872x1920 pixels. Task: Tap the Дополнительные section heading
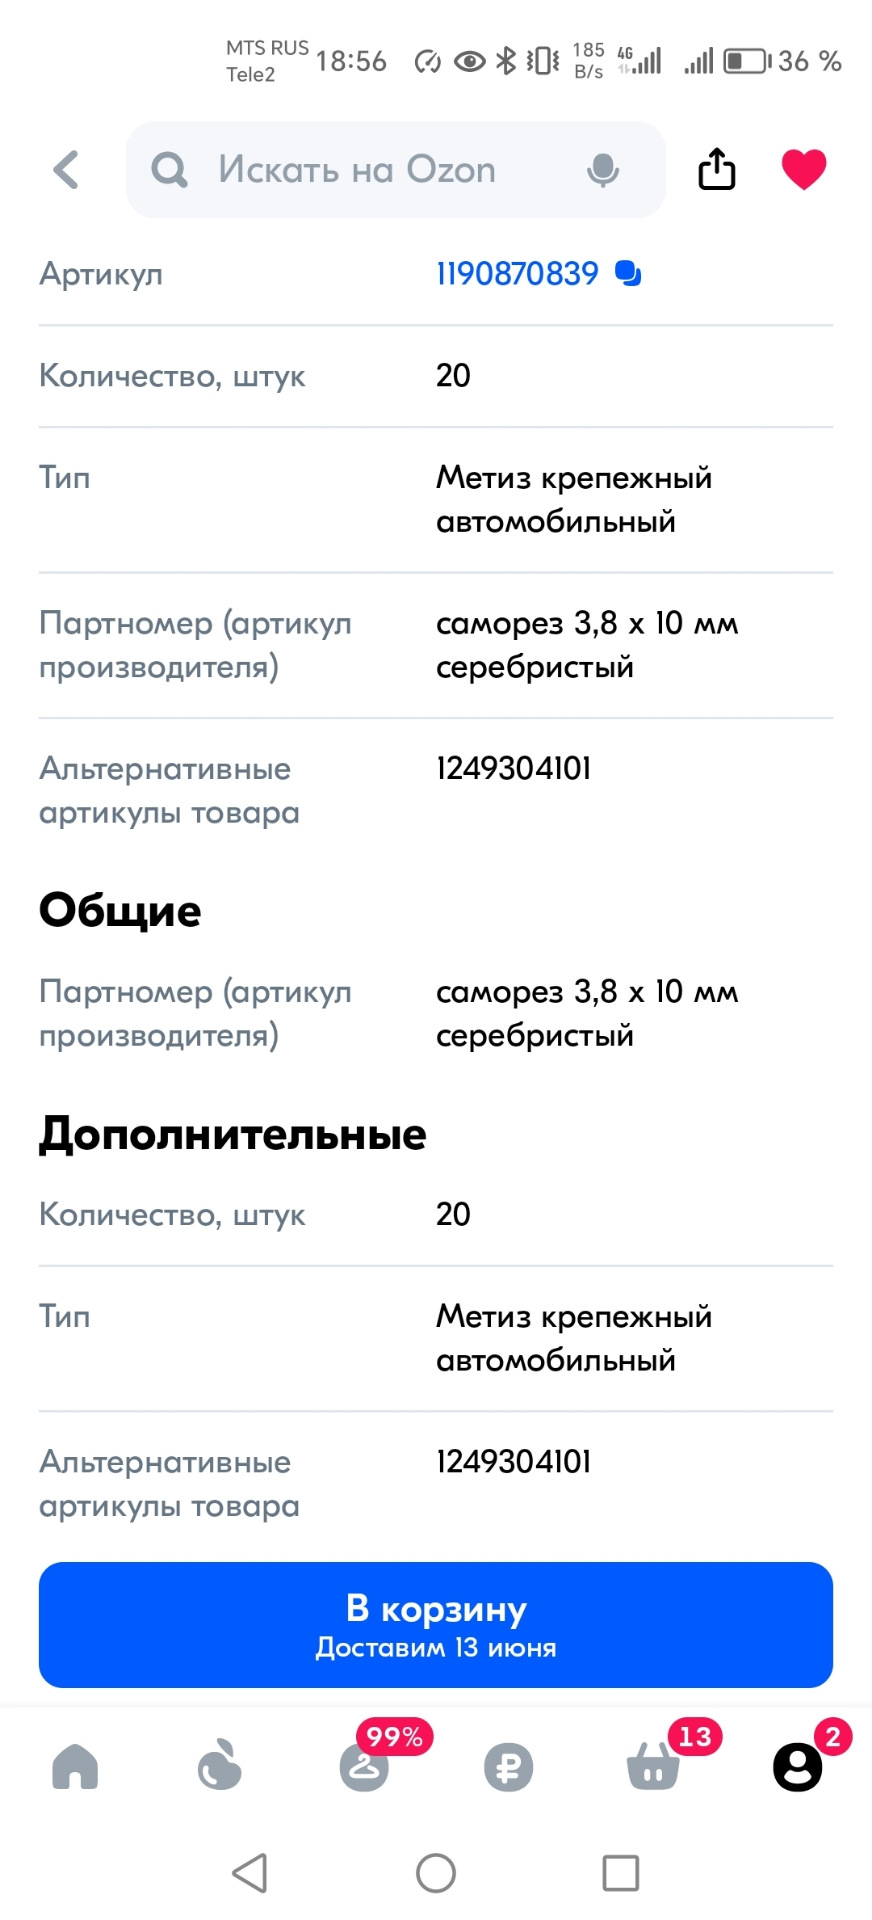pos(232,1134)
